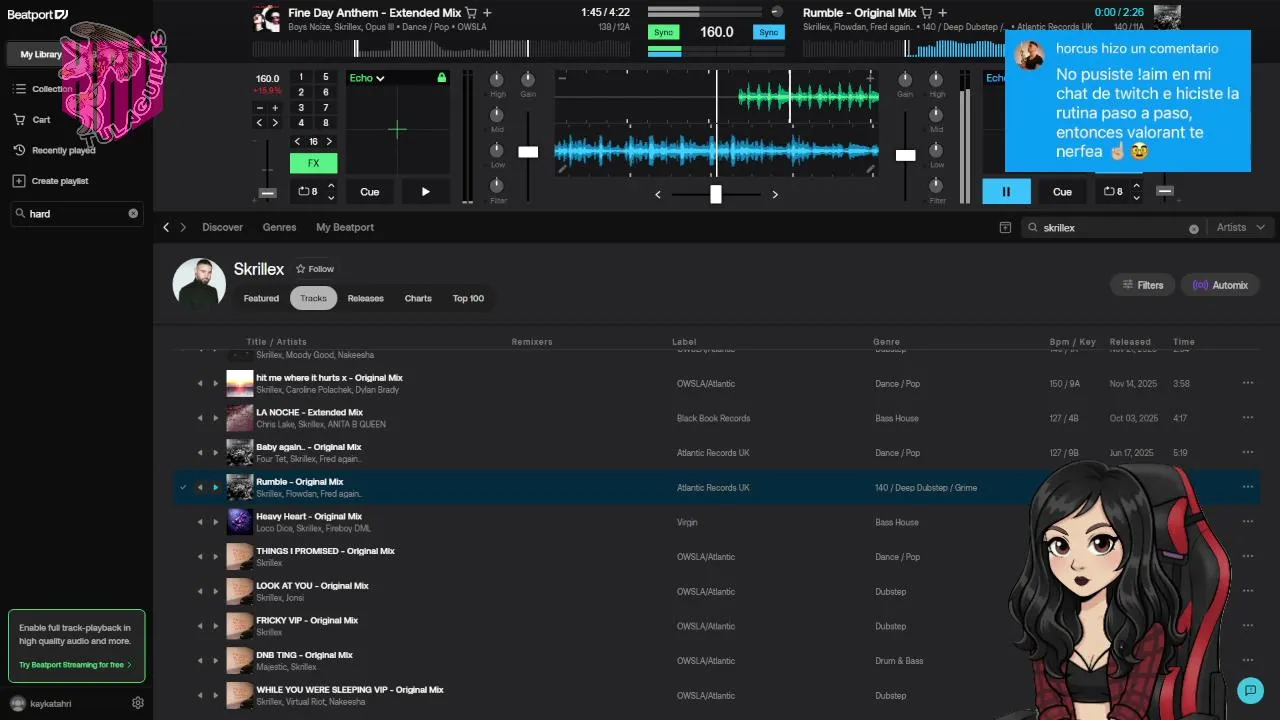Click Try Beatport Streaming for free link
This screenshot has width=1280, height=720.
pos(75,665)
